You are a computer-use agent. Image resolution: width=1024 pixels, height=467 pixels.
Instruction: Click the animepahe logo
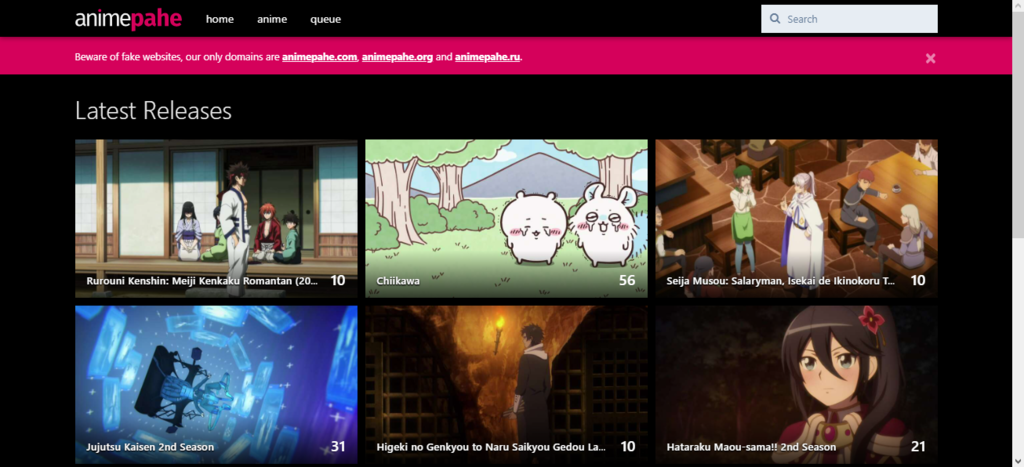tap(128, 19)
